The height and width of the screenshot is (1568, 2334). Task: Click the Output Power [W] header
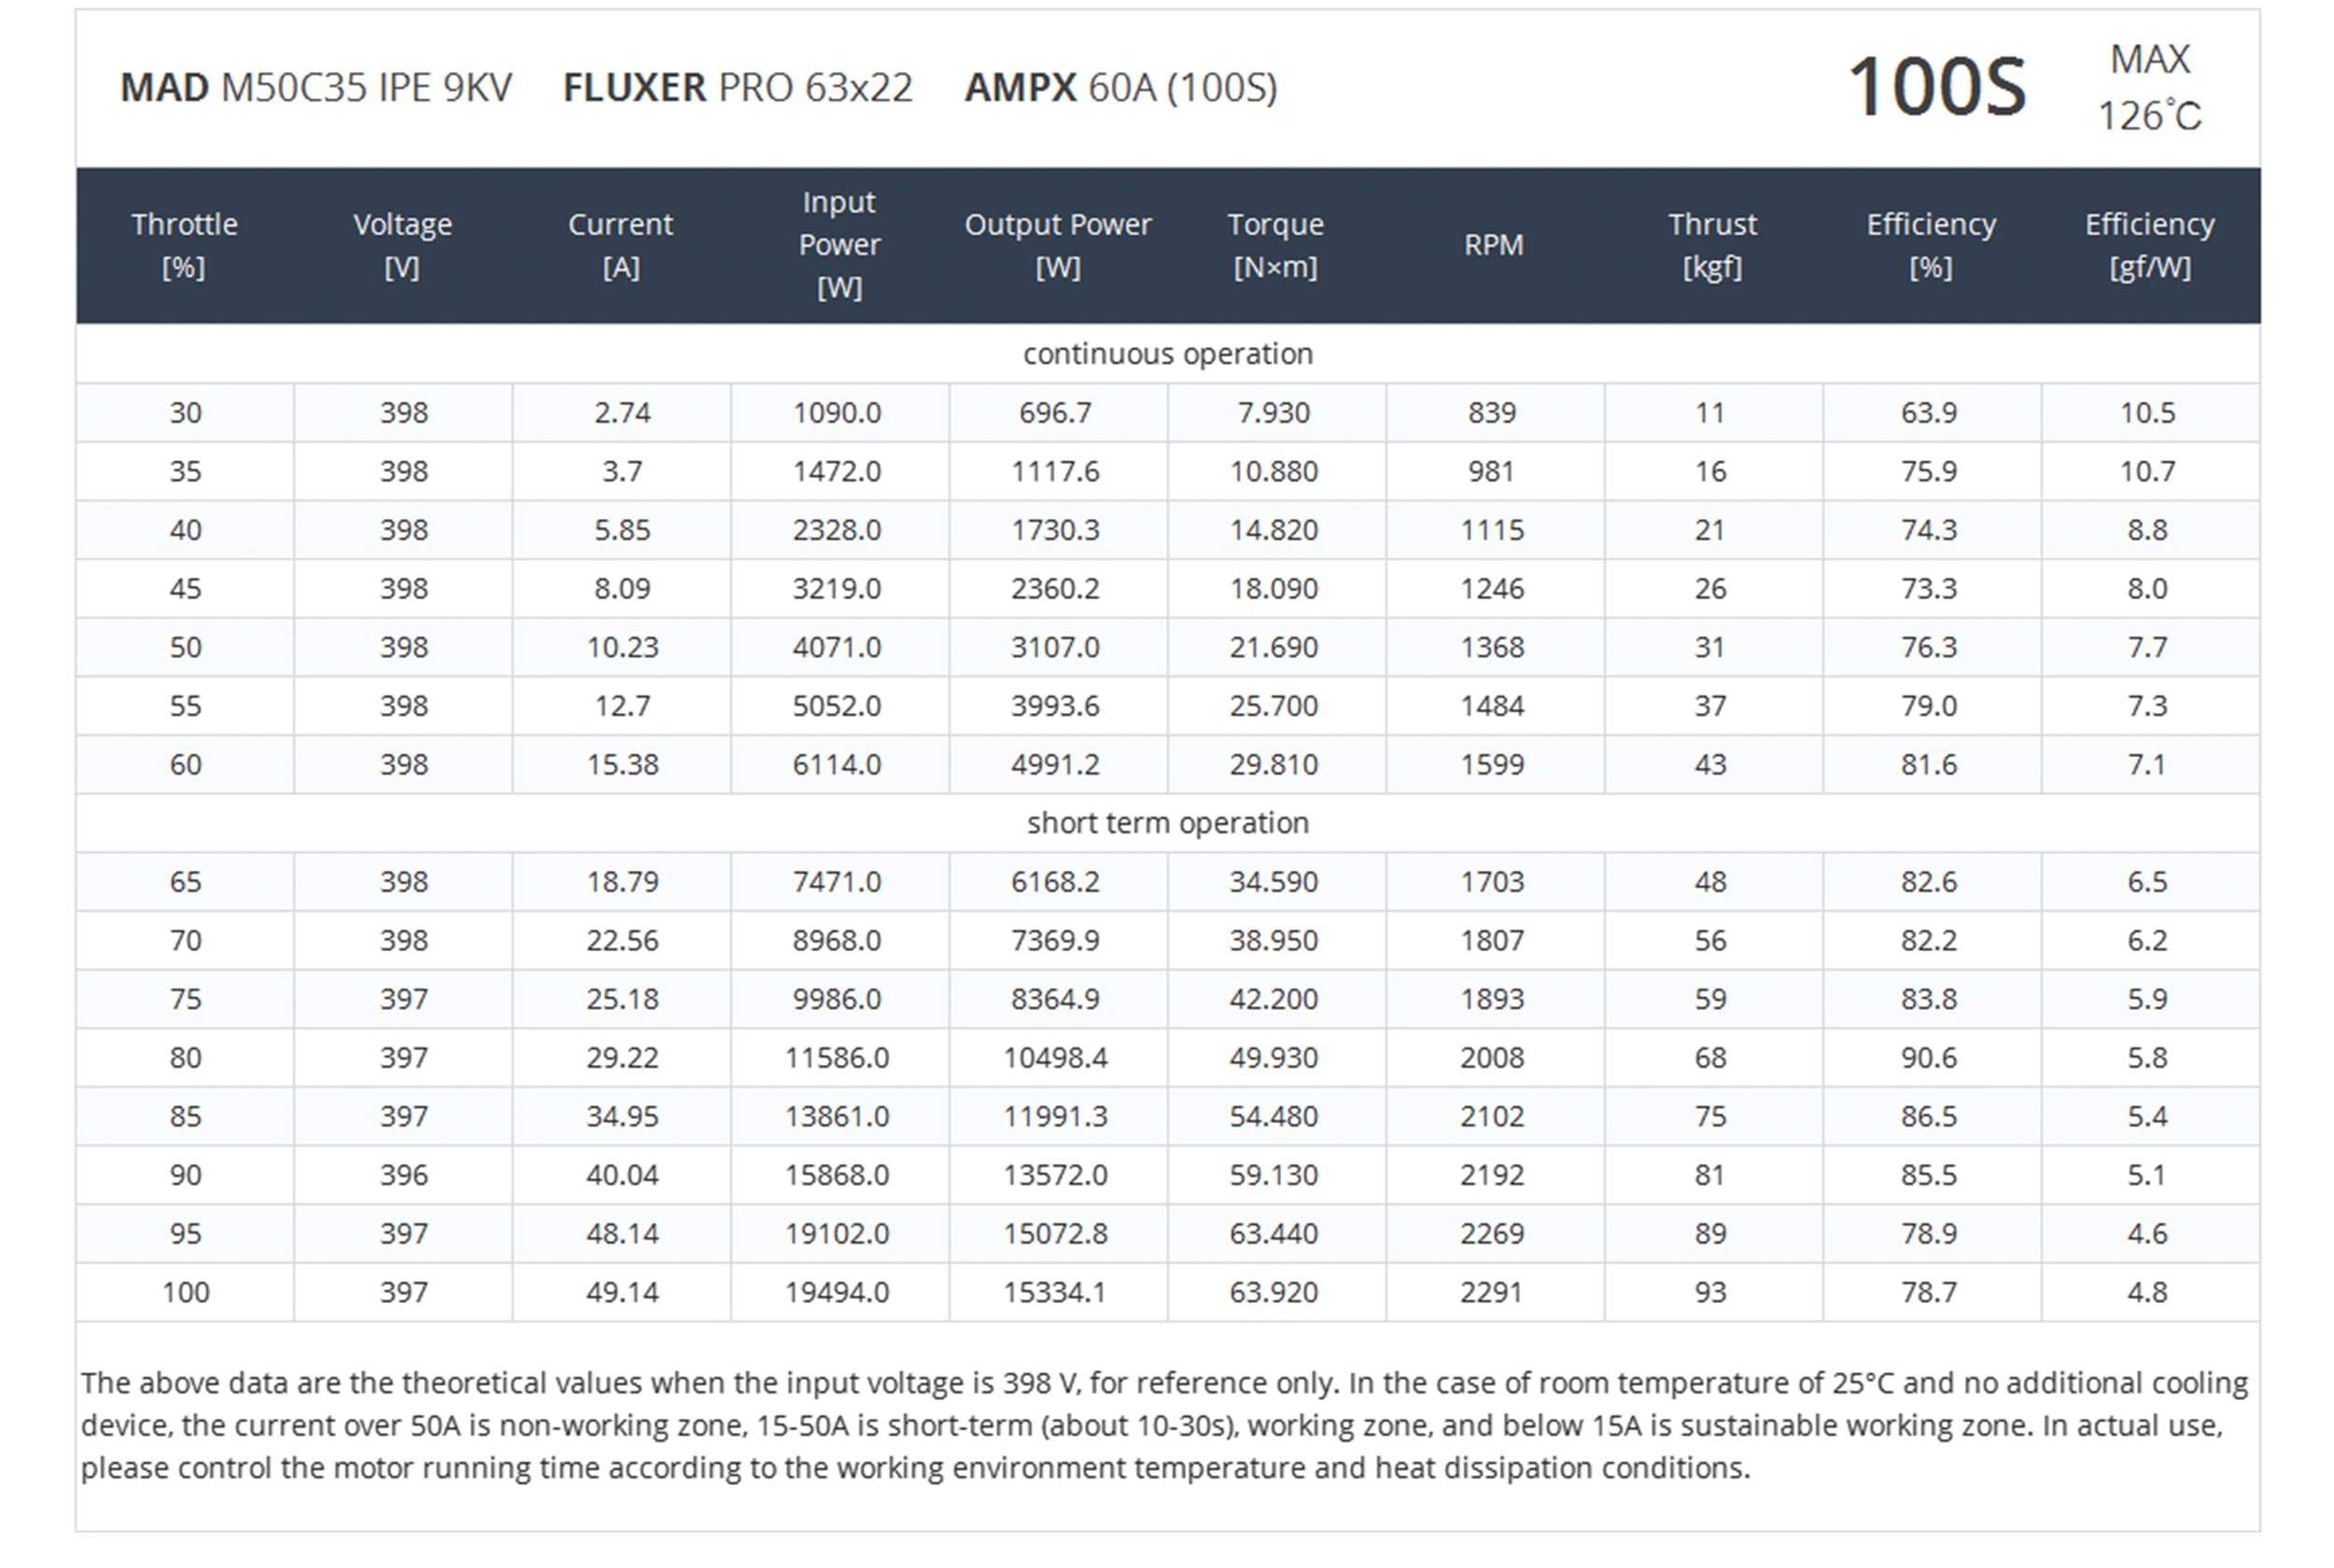1057,245
